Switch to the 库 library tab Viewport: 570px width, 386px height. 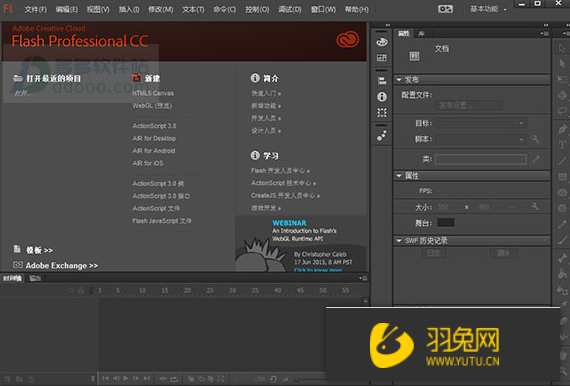click(421, 34)
